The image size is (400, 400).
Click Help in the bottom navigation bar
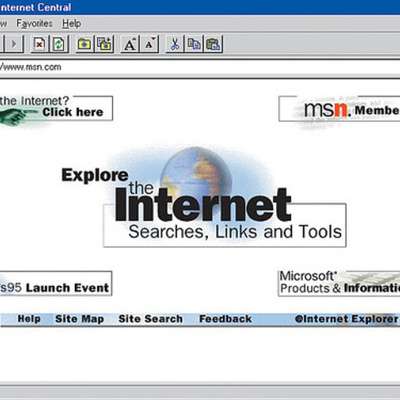pos(29,319)
